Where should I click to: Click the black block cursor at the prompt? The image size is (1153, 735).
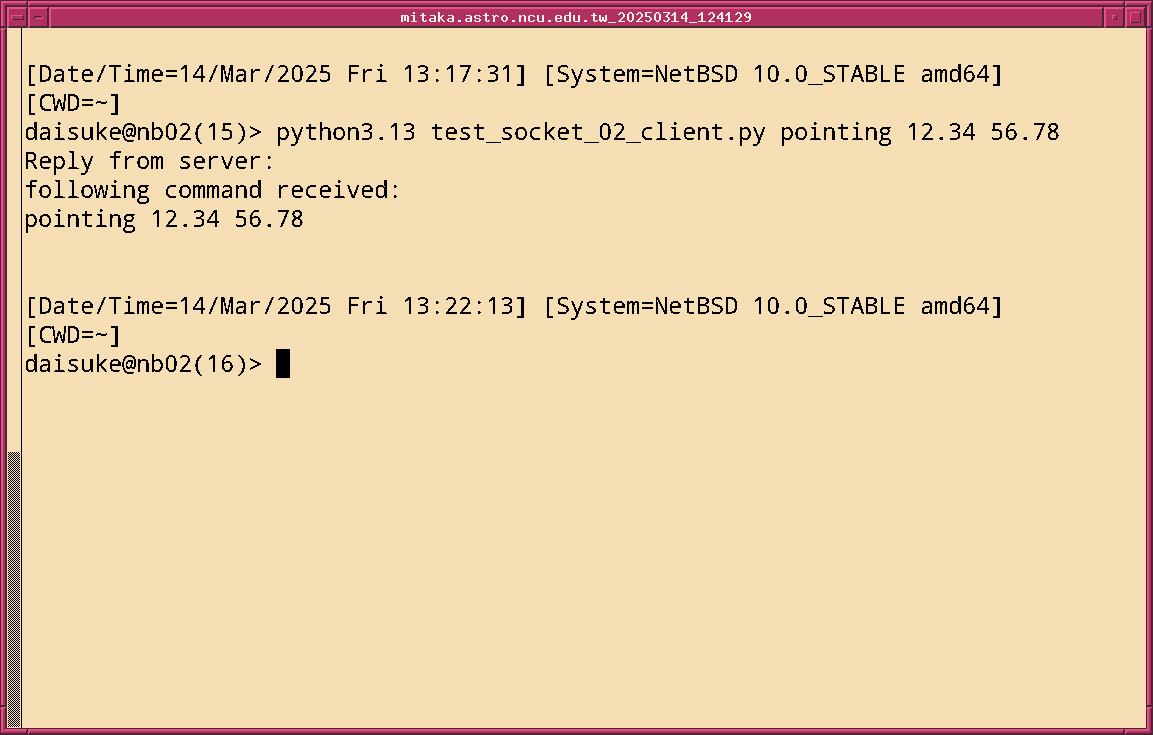pyautogui.click(x=283, y=364)
